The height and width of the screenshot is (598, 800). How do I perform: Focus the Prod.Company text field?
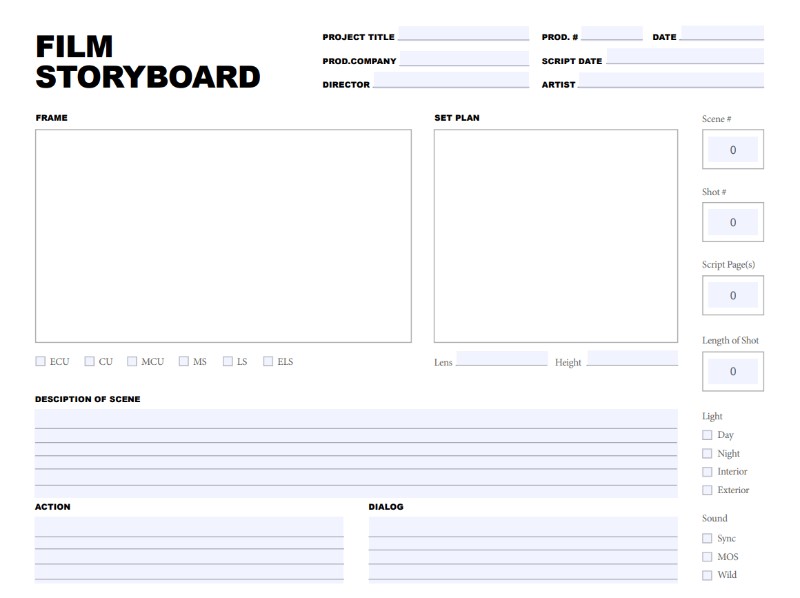tap(464, 58)
